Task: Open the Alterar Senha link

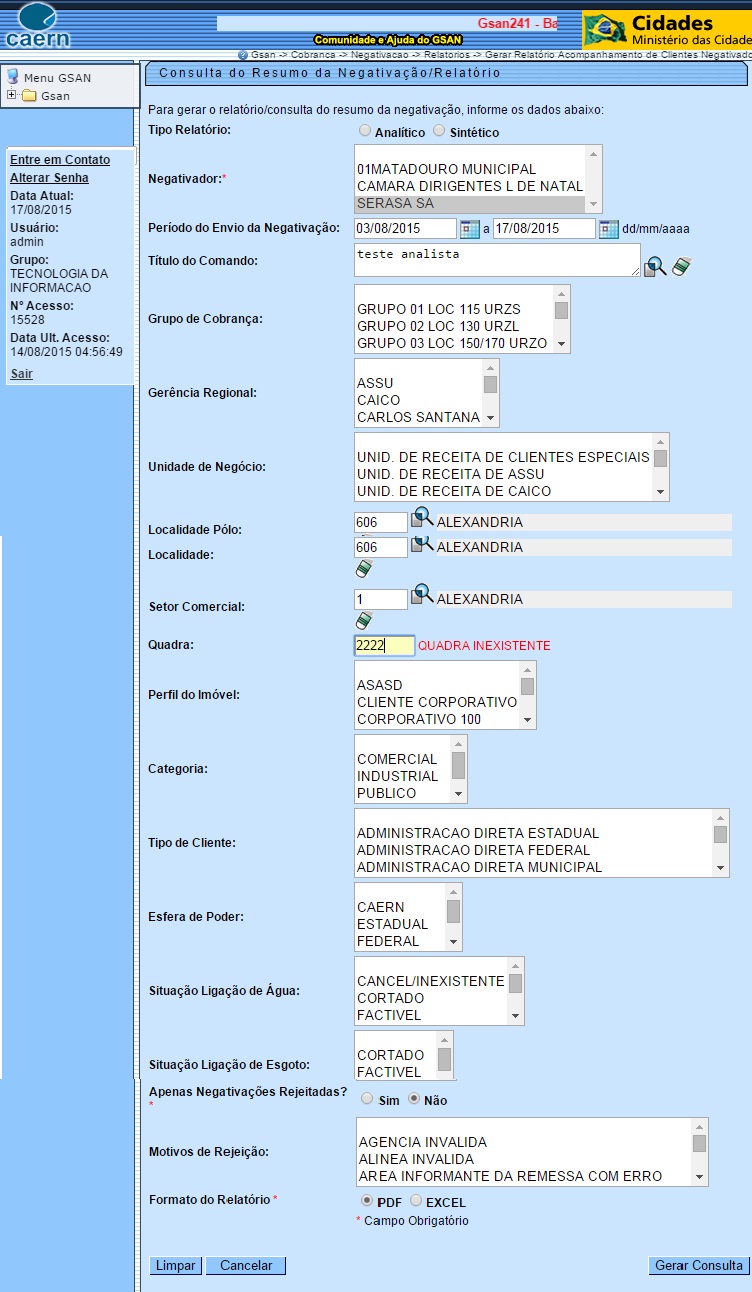Action: click(49, 178)
